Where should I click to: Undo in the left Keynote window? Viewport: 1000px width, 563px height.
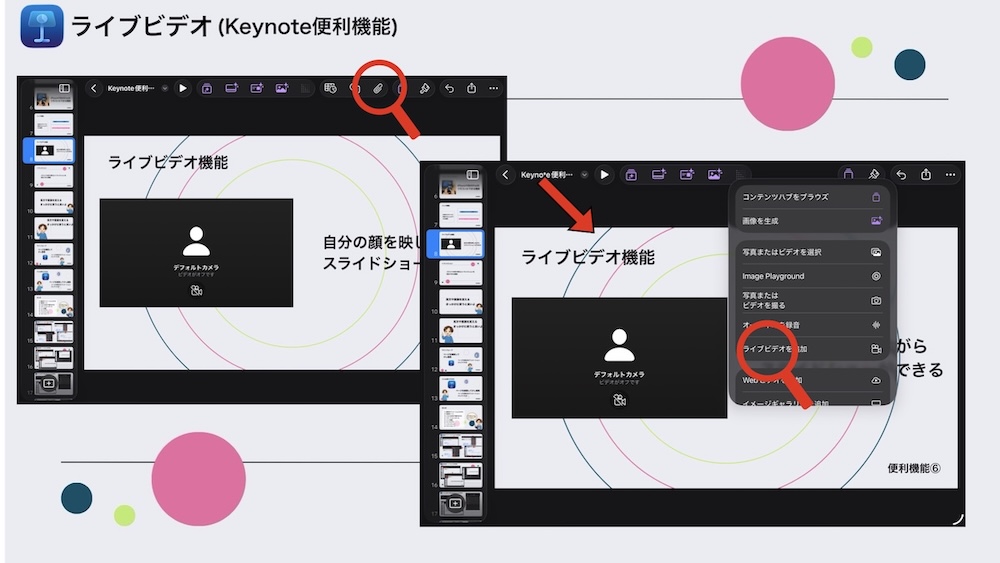pos(449,89)
